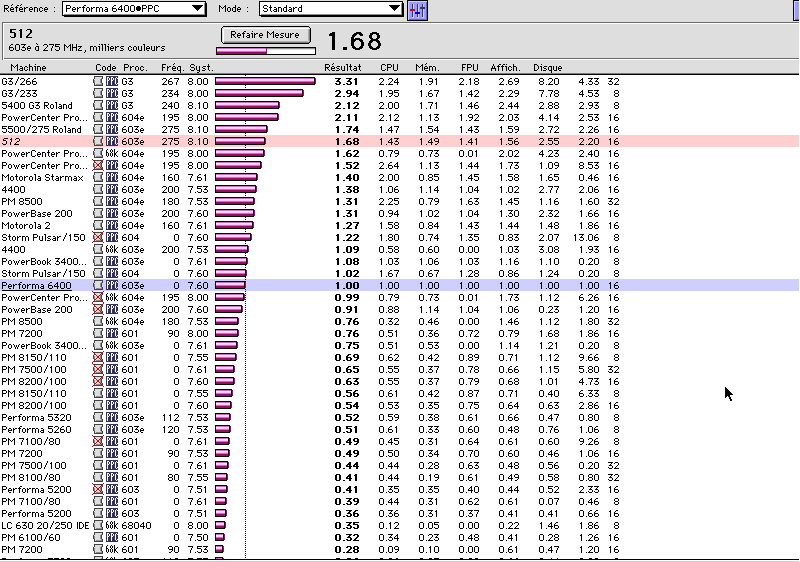The height and width of the screenshot is (562, 800).
Task: Click the result bar in the Performa 6400 row
Action: (231, 286)
